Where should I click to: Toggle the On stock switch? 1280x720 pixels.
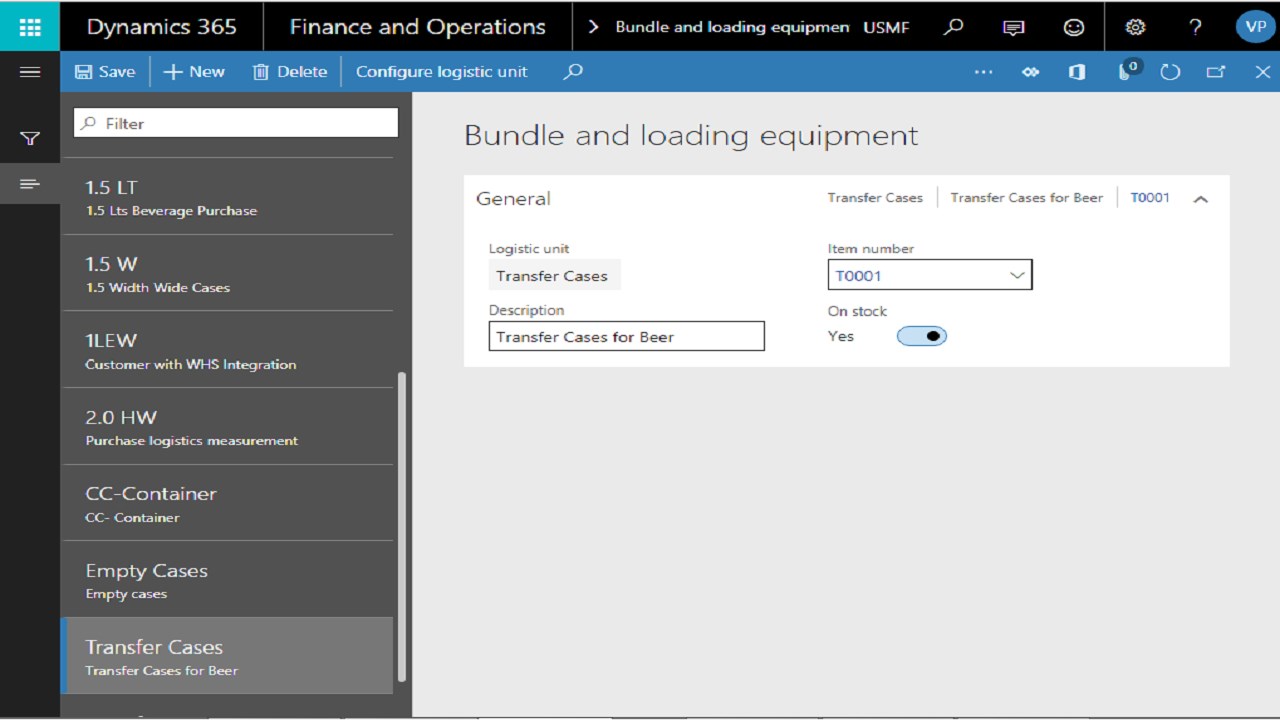(x=921, y=336)
